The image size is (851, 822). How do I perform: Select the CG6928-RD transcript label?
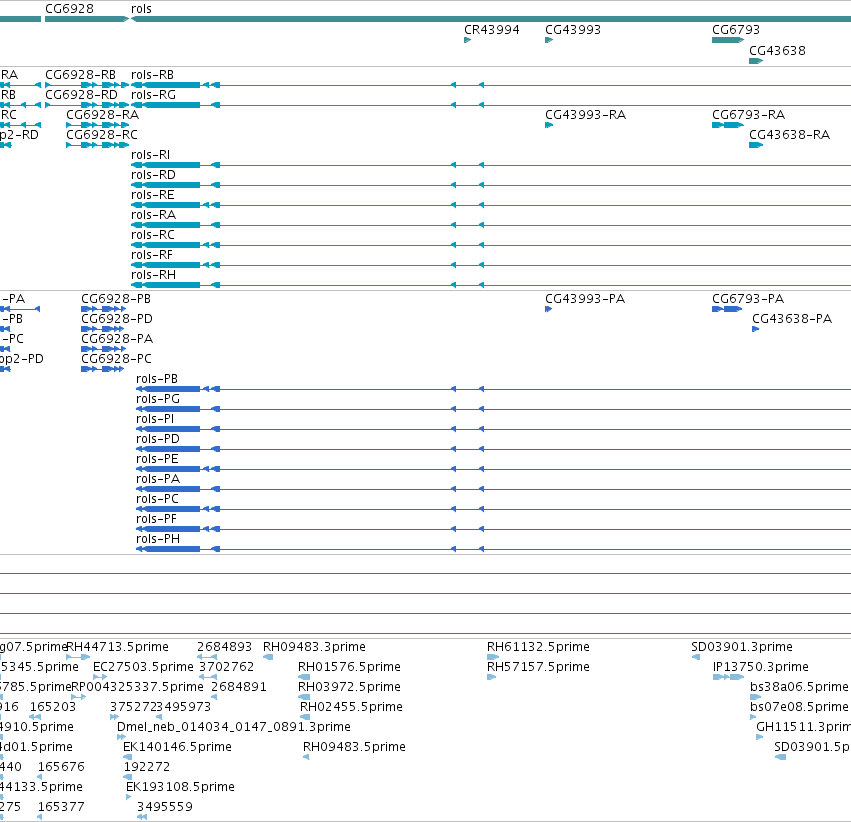(81, 95)
